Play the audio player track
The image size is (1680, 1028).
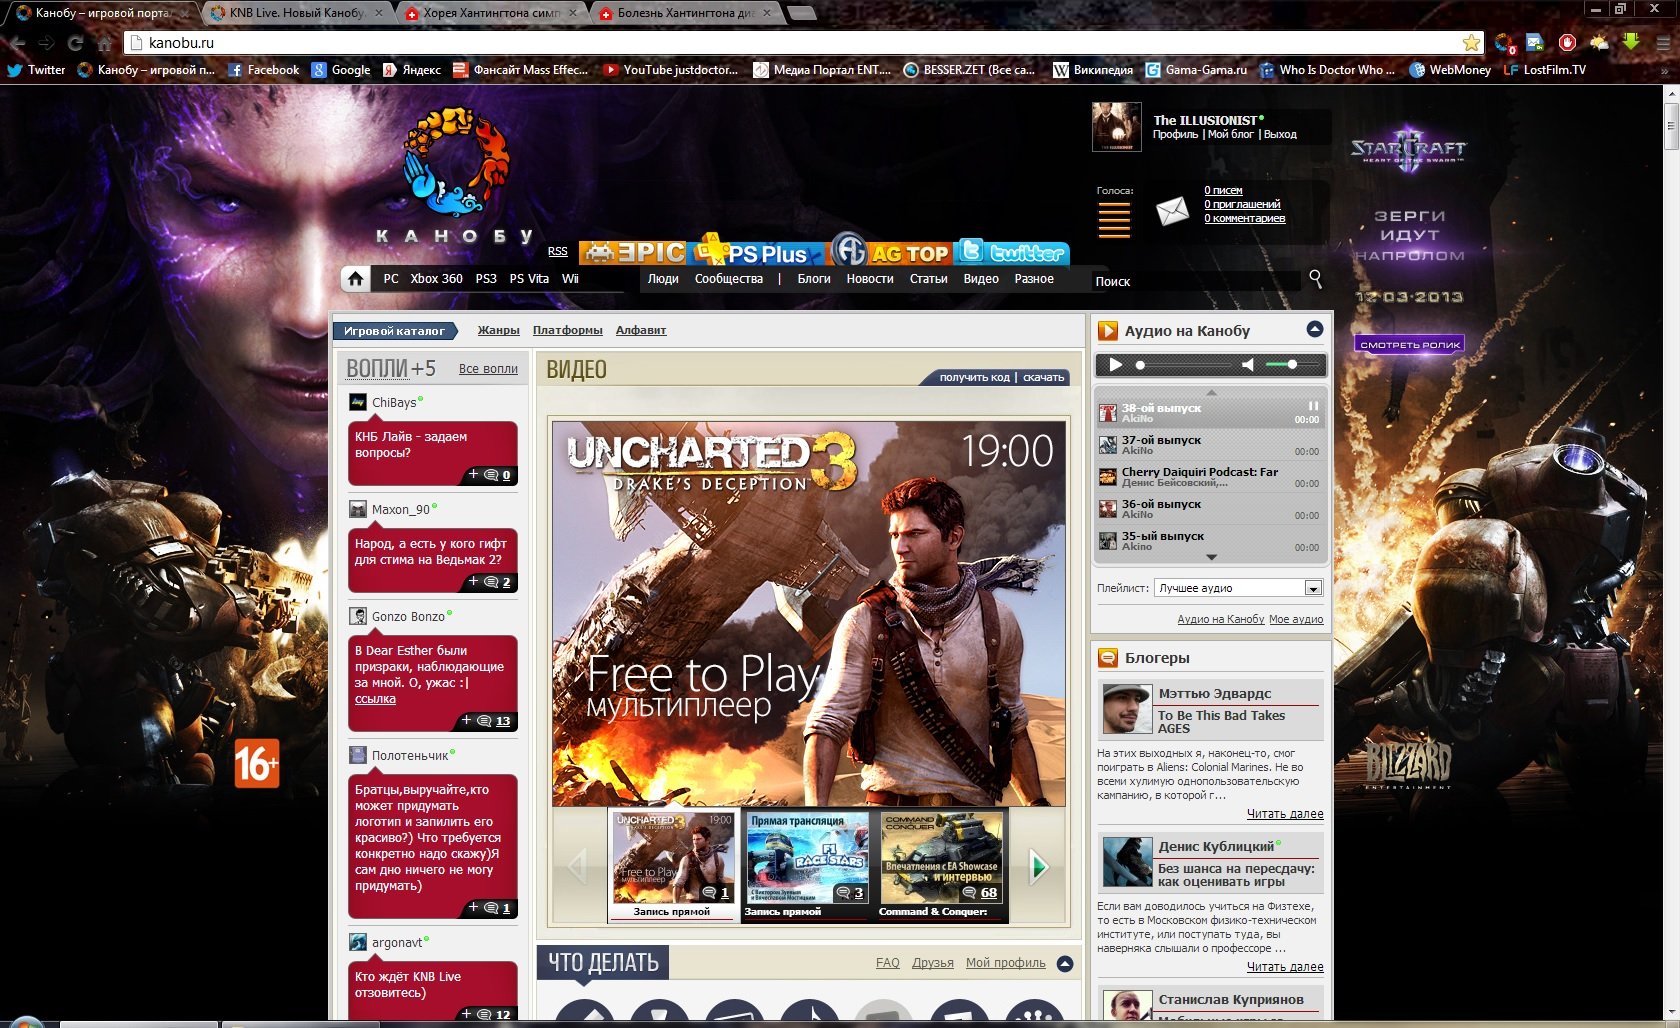click(1115, 364)
